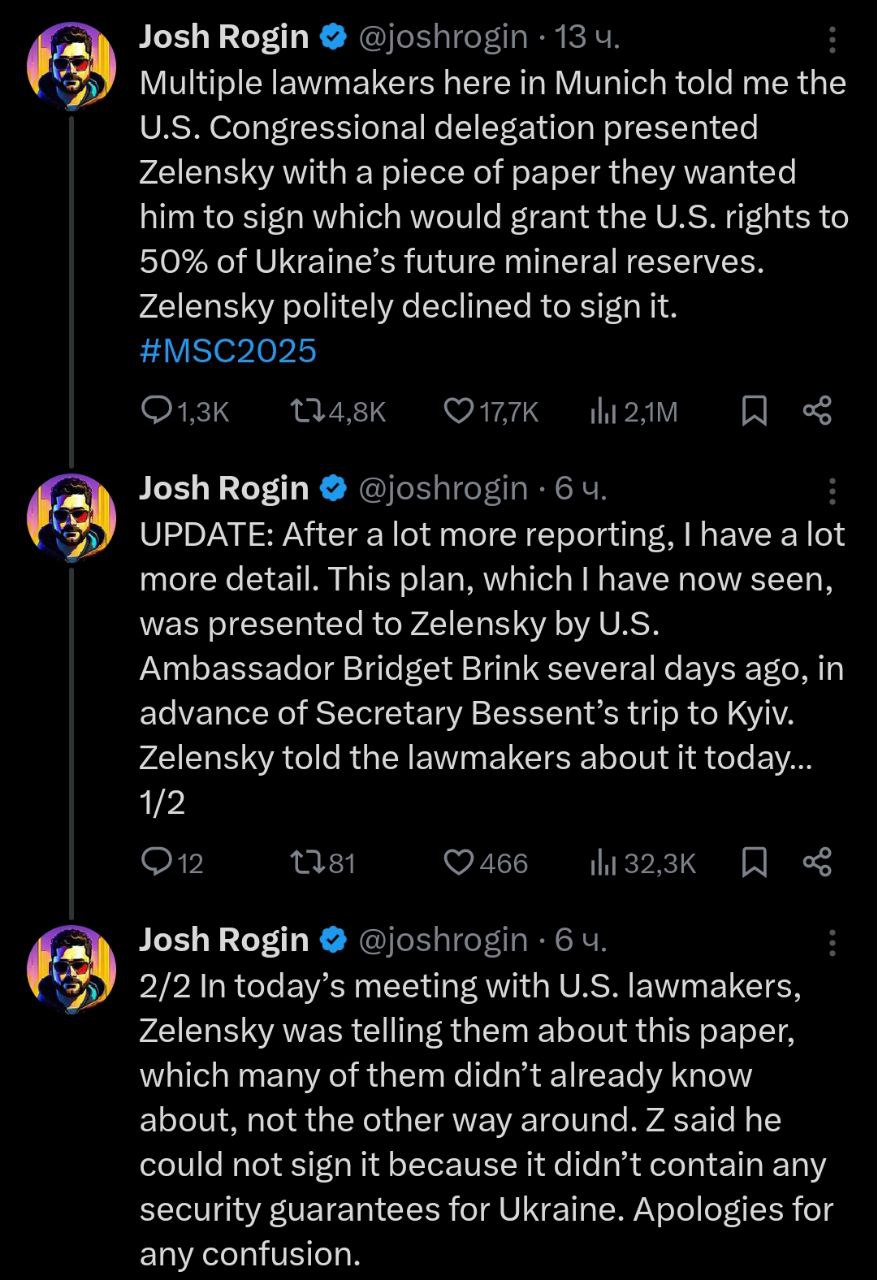Screen dimensions: 877x1280
Task: Open the 13 ч. timestamp of first tweet
Action: coord(588,37)
